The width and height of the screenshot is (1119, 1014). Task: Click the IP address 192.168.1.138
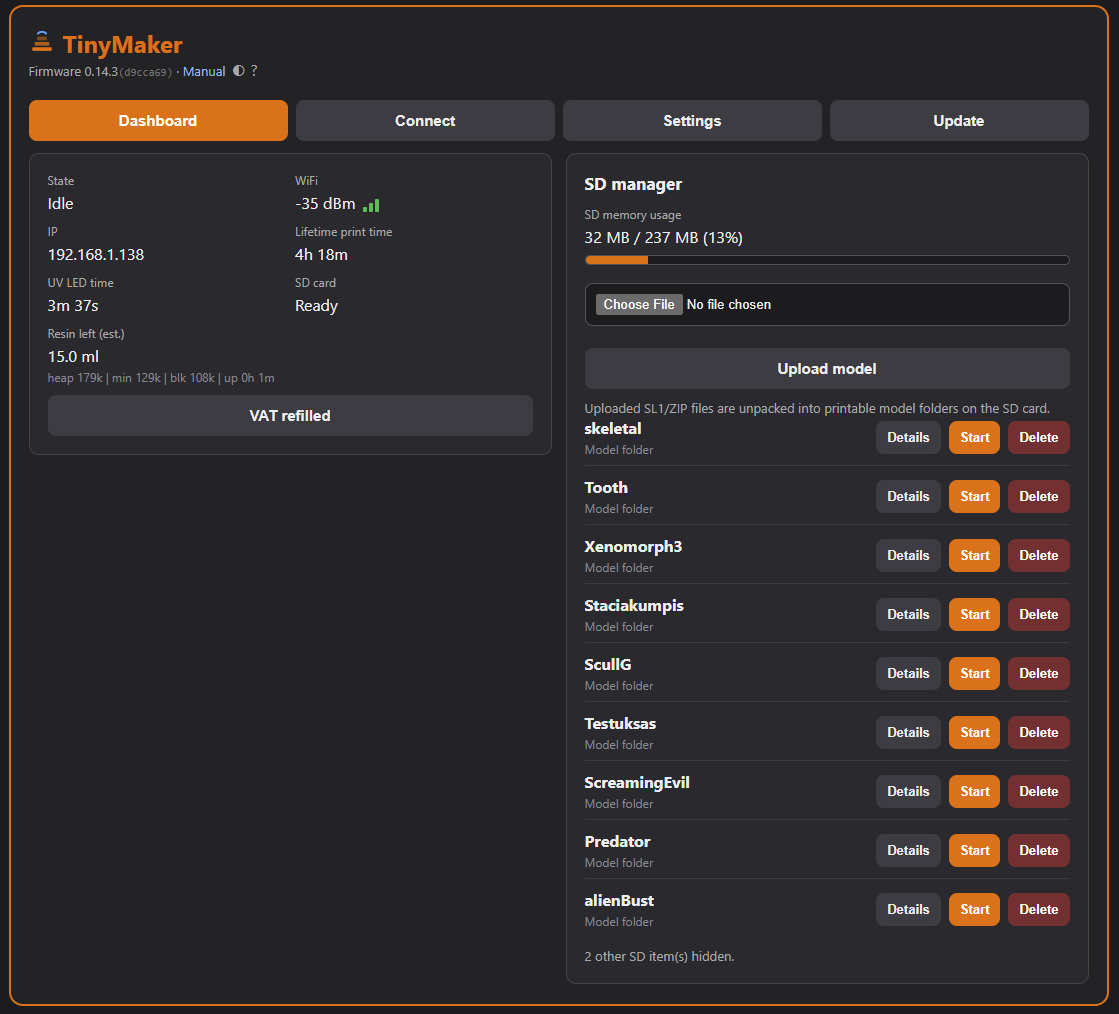click(x=96, y=255)
